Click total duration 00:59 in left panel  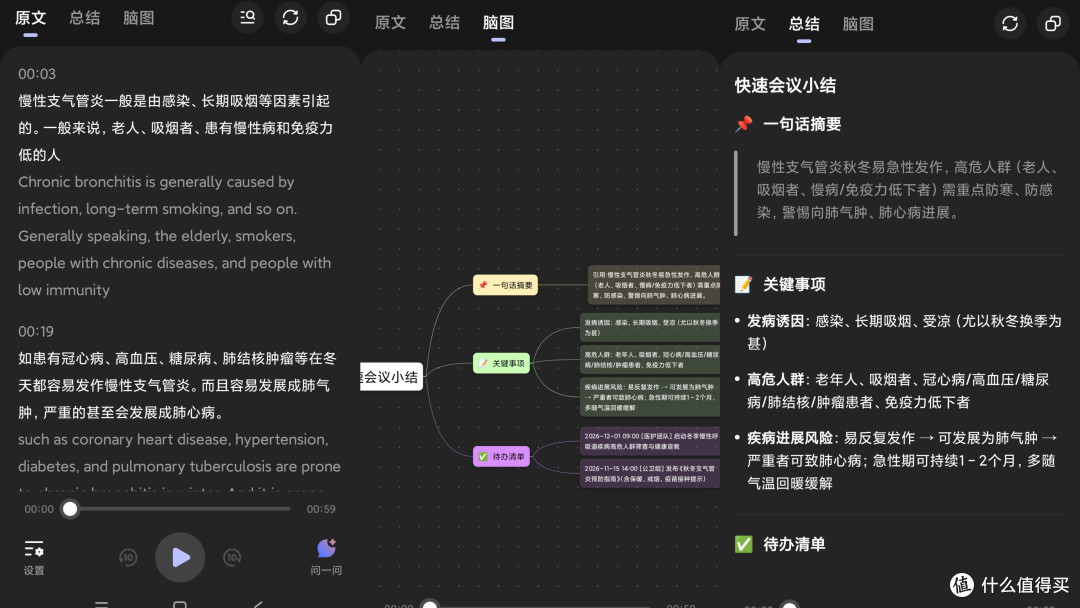click(321, 509)
